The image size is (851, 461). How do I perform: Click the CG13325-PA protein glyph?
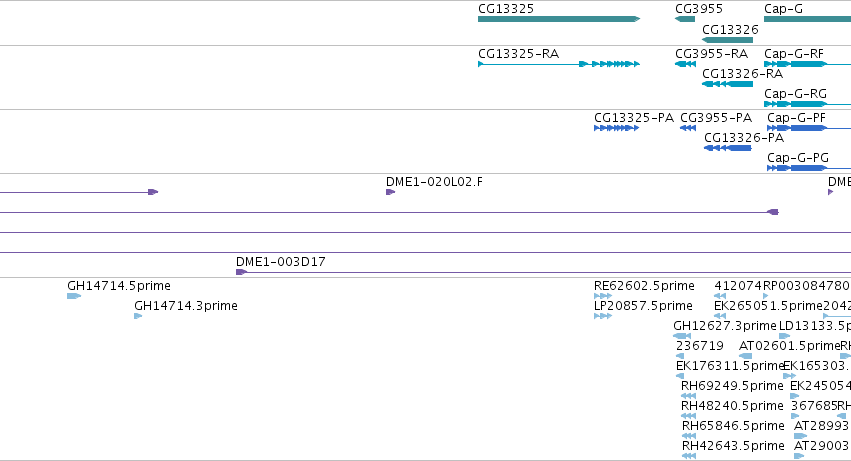pos(617,128)
